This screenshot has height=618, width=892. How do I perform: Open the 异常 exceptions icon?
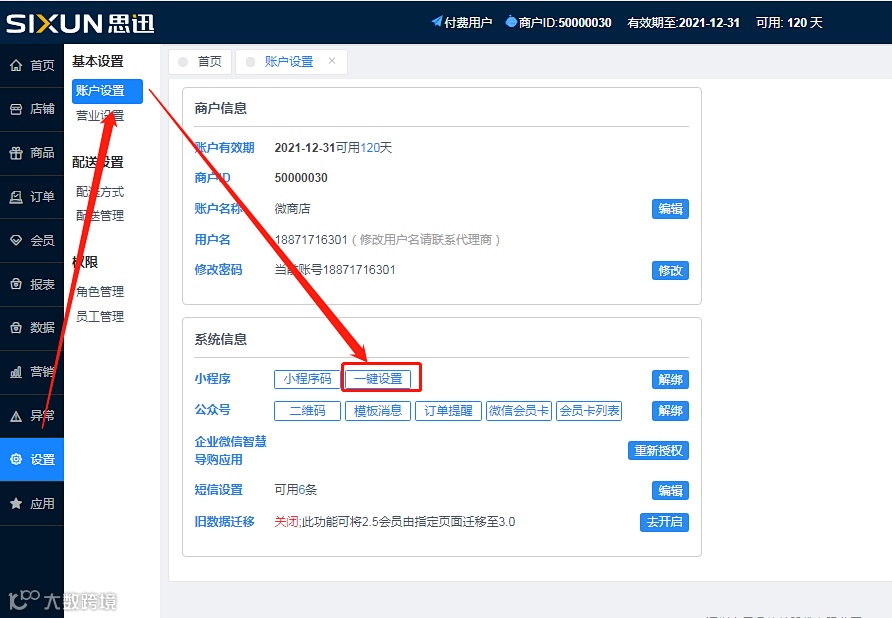coord(32,415)
